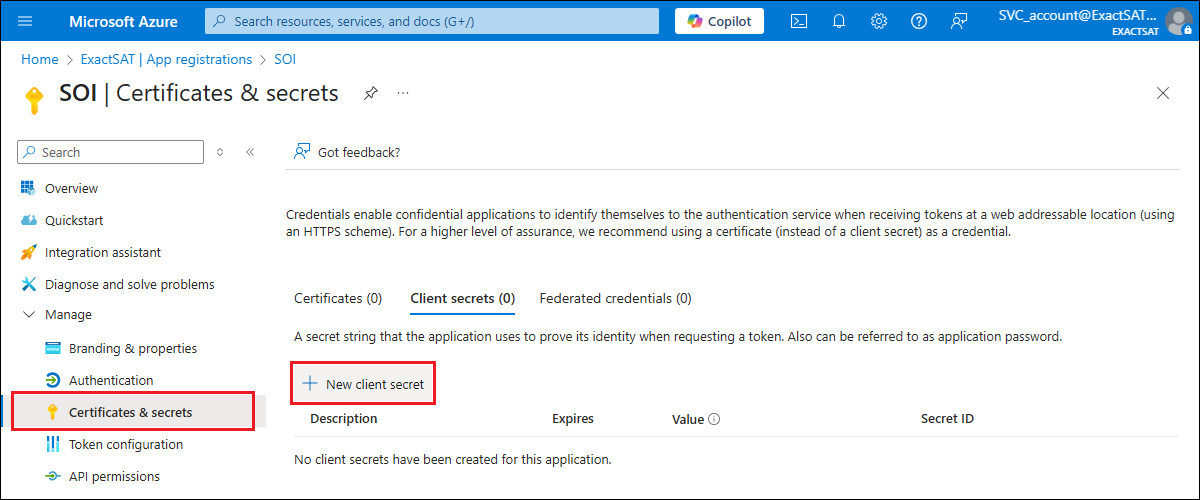Click the Value column info icon
Viewport: 1200px width, 500px height.
714,420
